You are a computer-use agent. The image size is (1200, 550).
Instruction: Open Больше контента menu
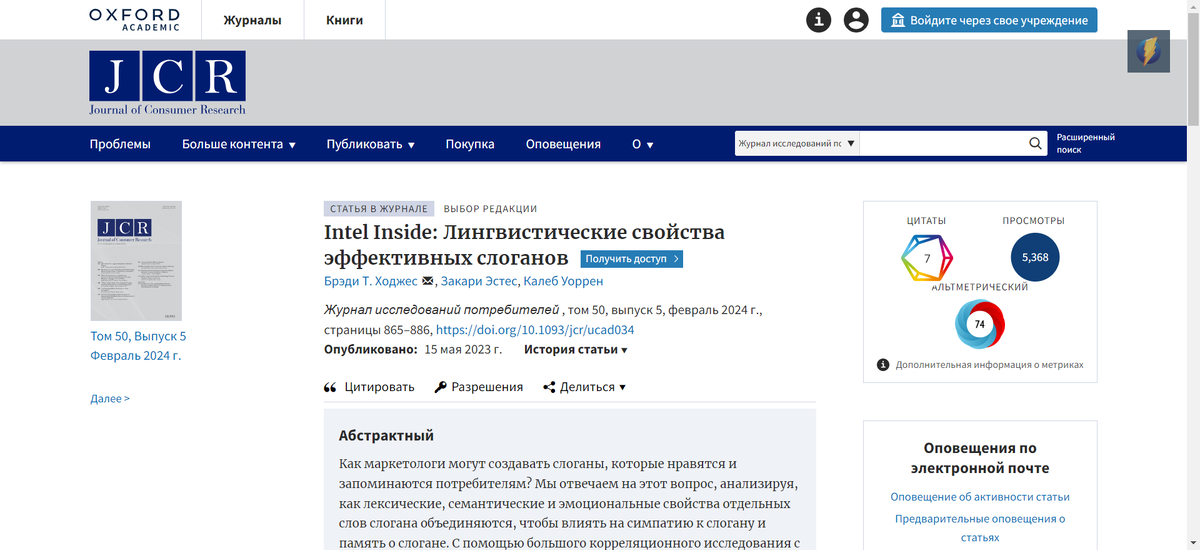pos(239,144)
